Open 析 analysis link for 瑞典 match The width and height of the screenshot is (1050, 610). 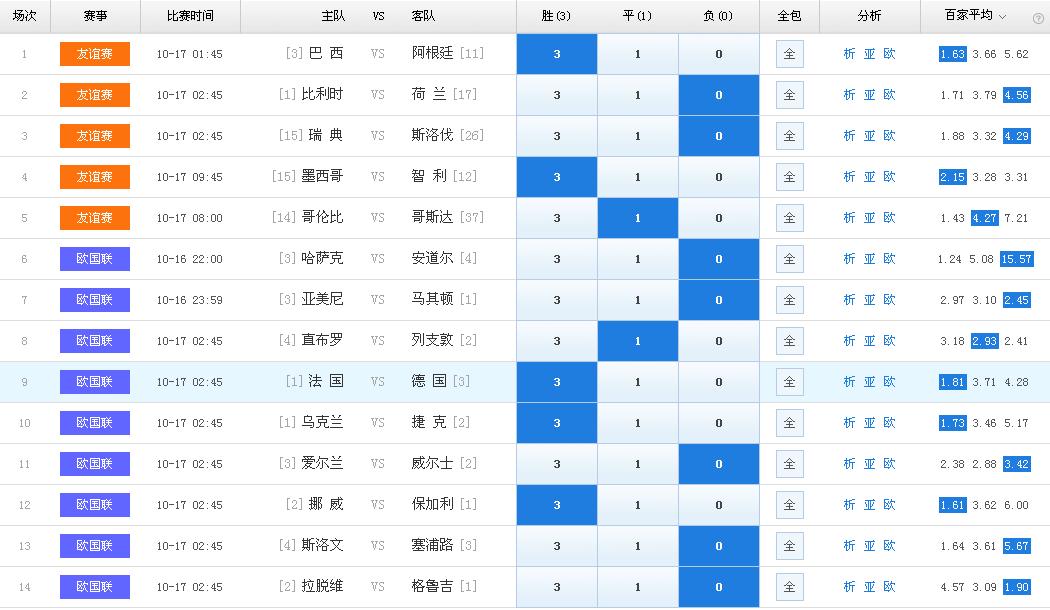tap(849, 136)
